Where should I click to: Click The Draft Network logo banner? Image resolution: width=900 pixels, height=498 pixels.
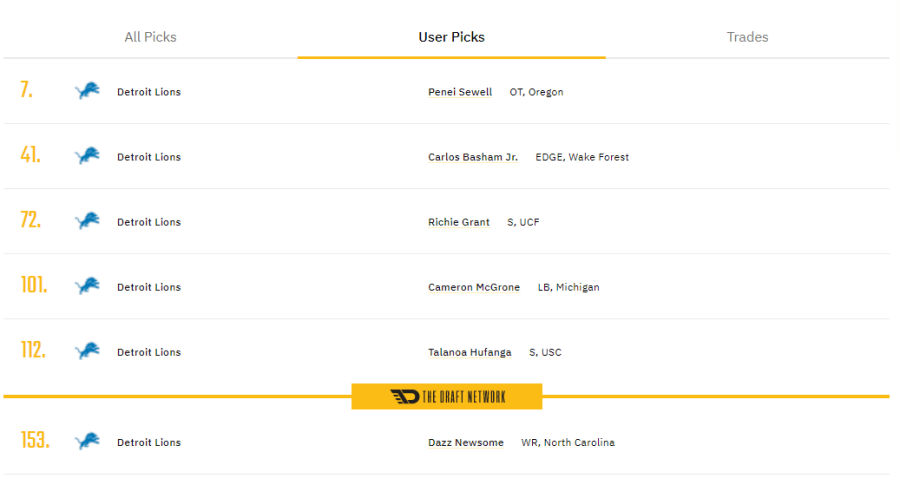pyautogui.click(x=447, y=397)
